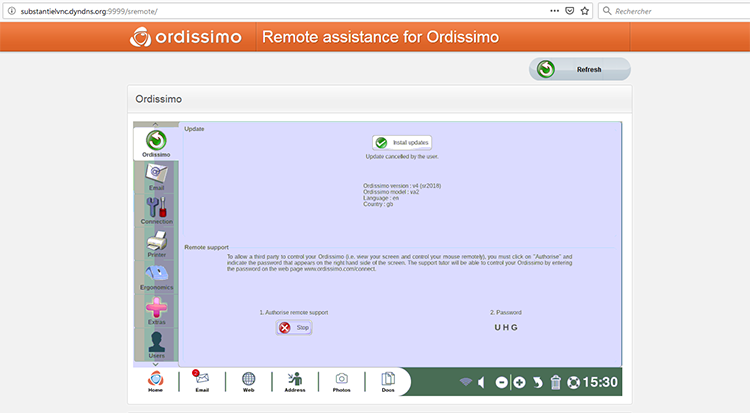Click the 'Ordissimo model' info line
Screen dimensions: 750x413
pos(391,192)
